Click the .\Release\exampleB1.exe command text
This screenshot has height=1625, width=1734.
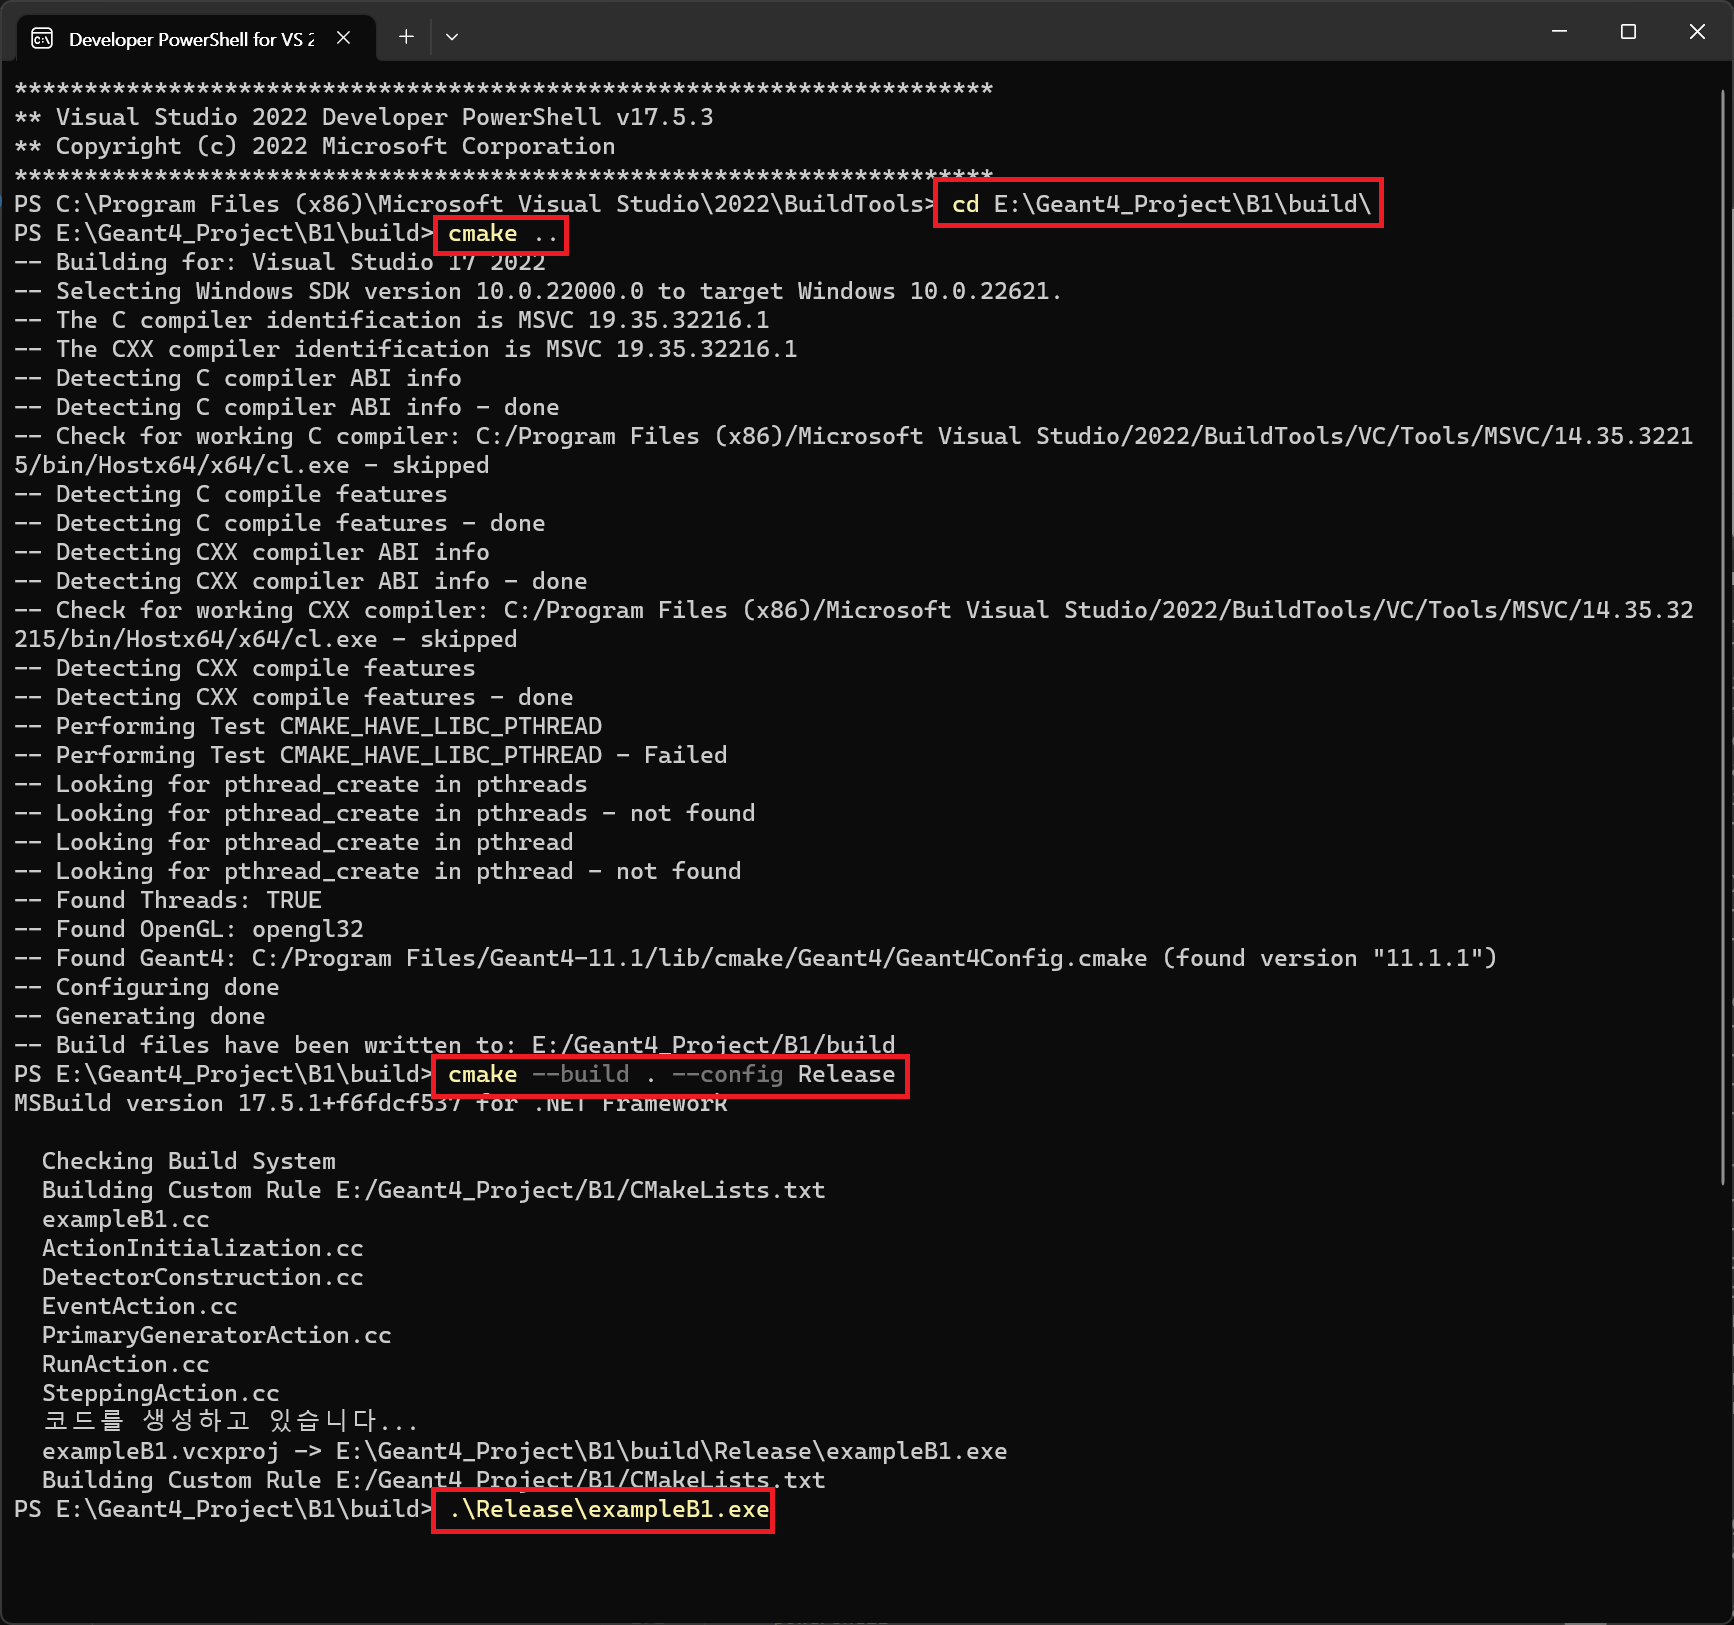(x=608, y=1509)
